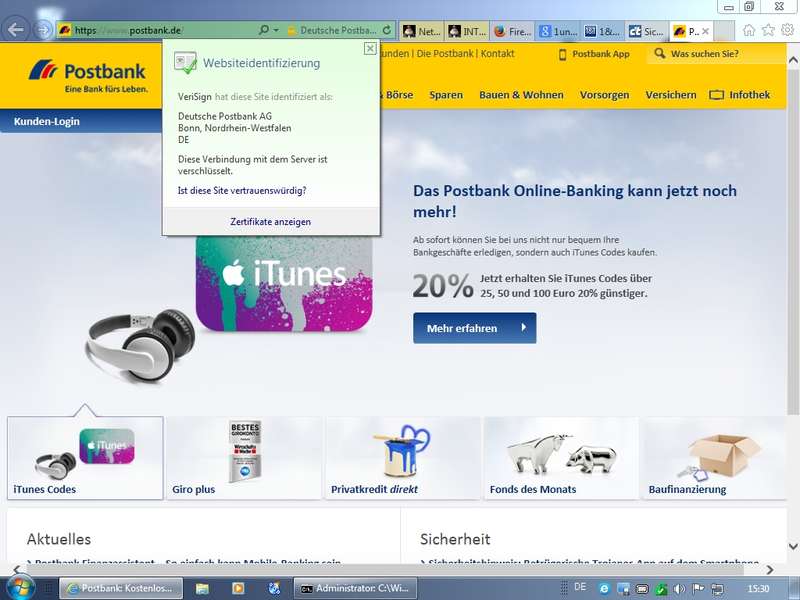This screenshot has height=600, width=800.
Task: Open the Börse menu
Action: click(x=399, y=95)
